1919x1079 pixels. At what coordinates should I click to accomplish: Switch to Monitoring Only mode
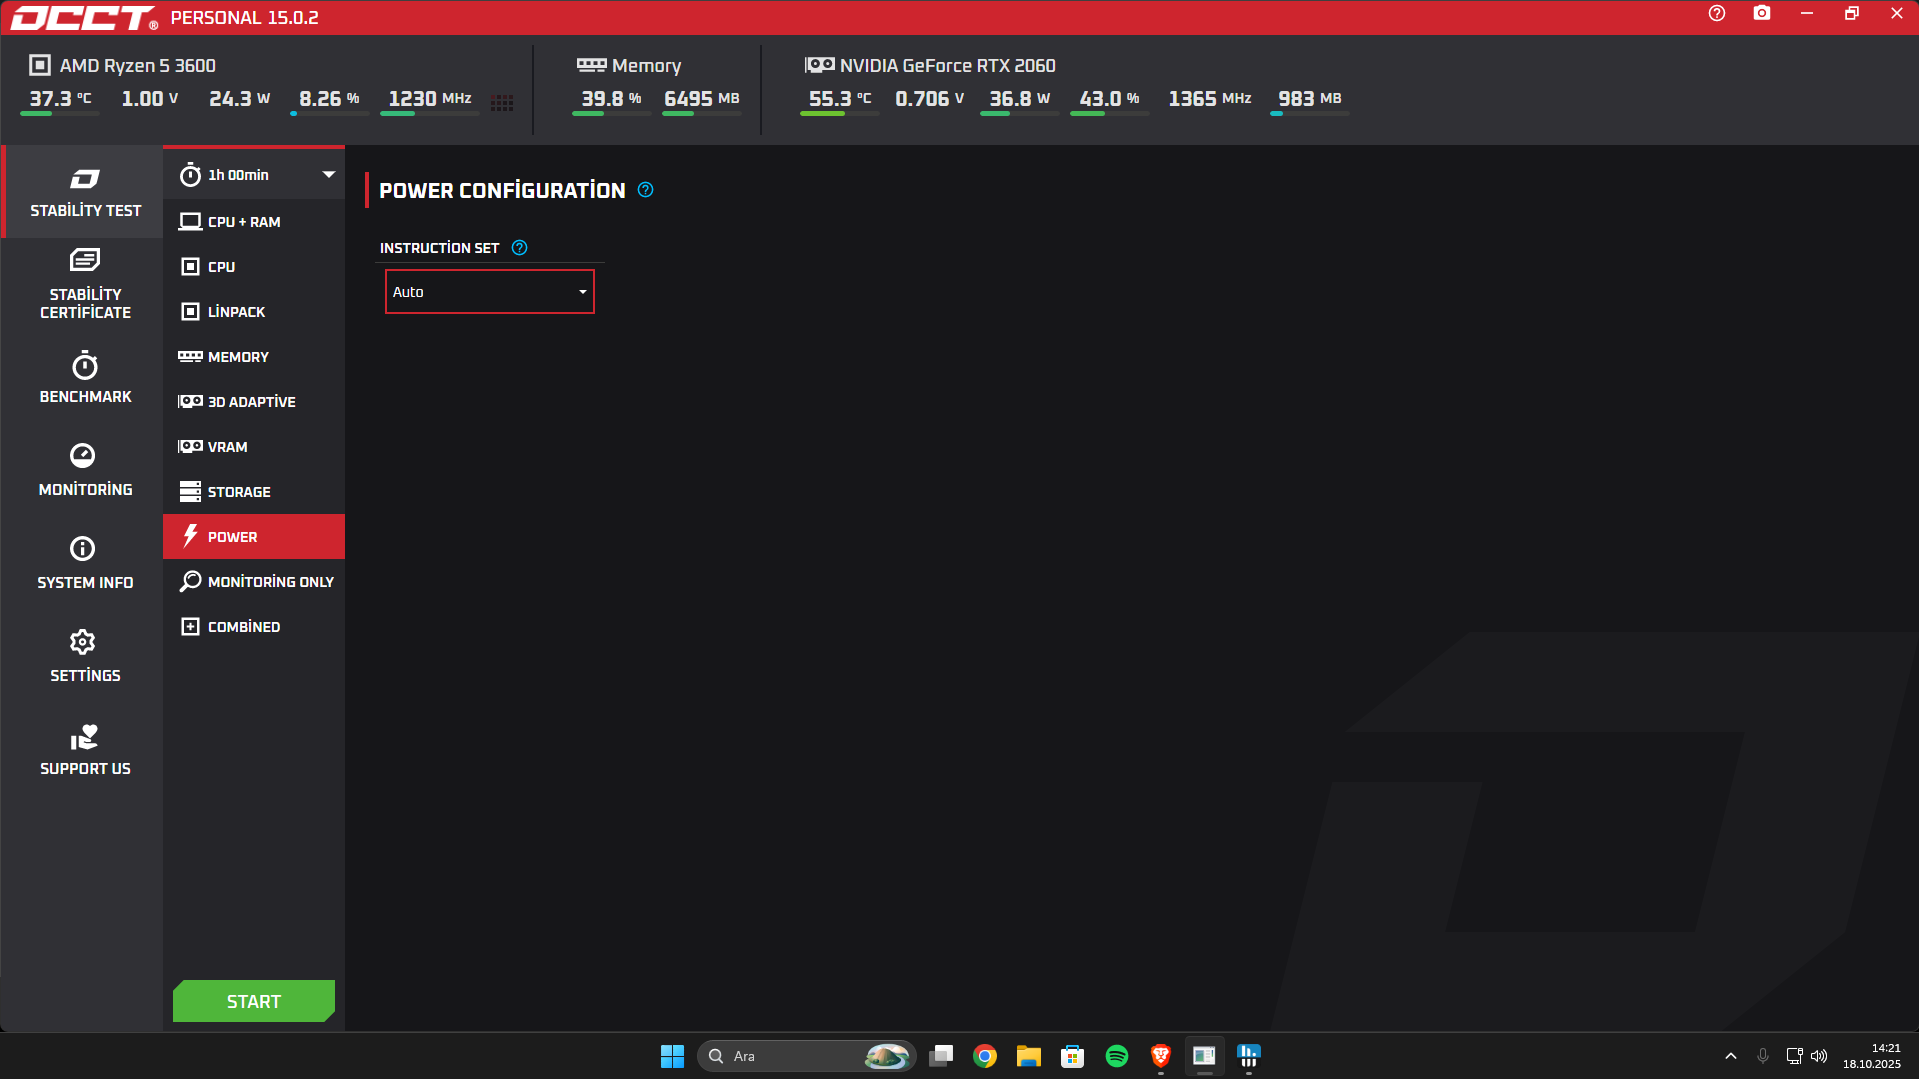(255, 582)
